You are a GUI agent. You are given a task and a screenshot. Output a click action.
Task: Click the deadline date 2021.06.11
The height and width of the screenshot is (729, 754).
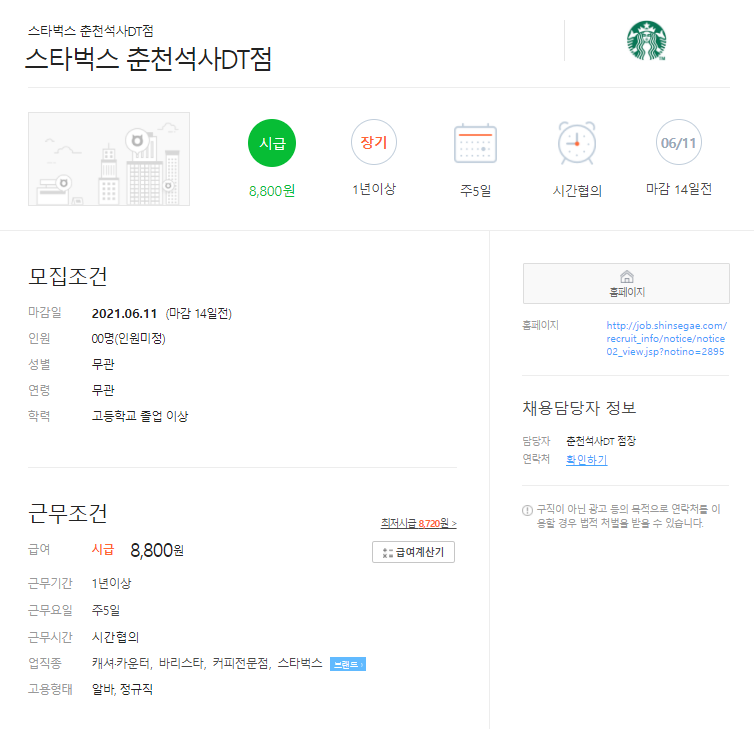[124, 314]
